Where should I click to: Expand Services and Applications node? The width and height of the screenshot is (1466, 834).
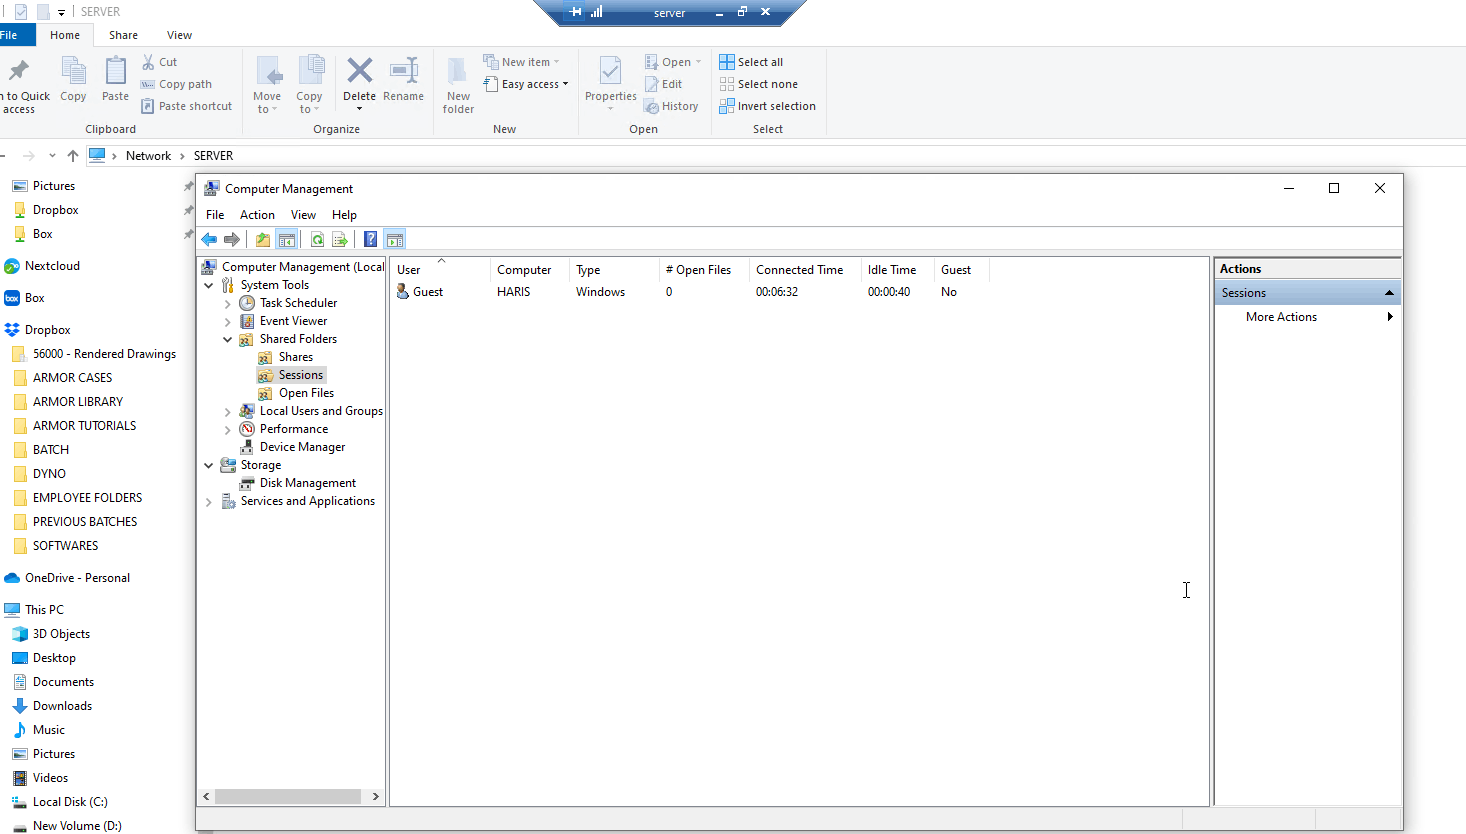tap(208, 502)
